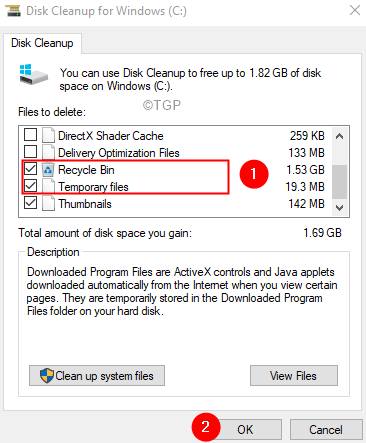Click the Windows drive icon beside the description text

pos(33,74)
